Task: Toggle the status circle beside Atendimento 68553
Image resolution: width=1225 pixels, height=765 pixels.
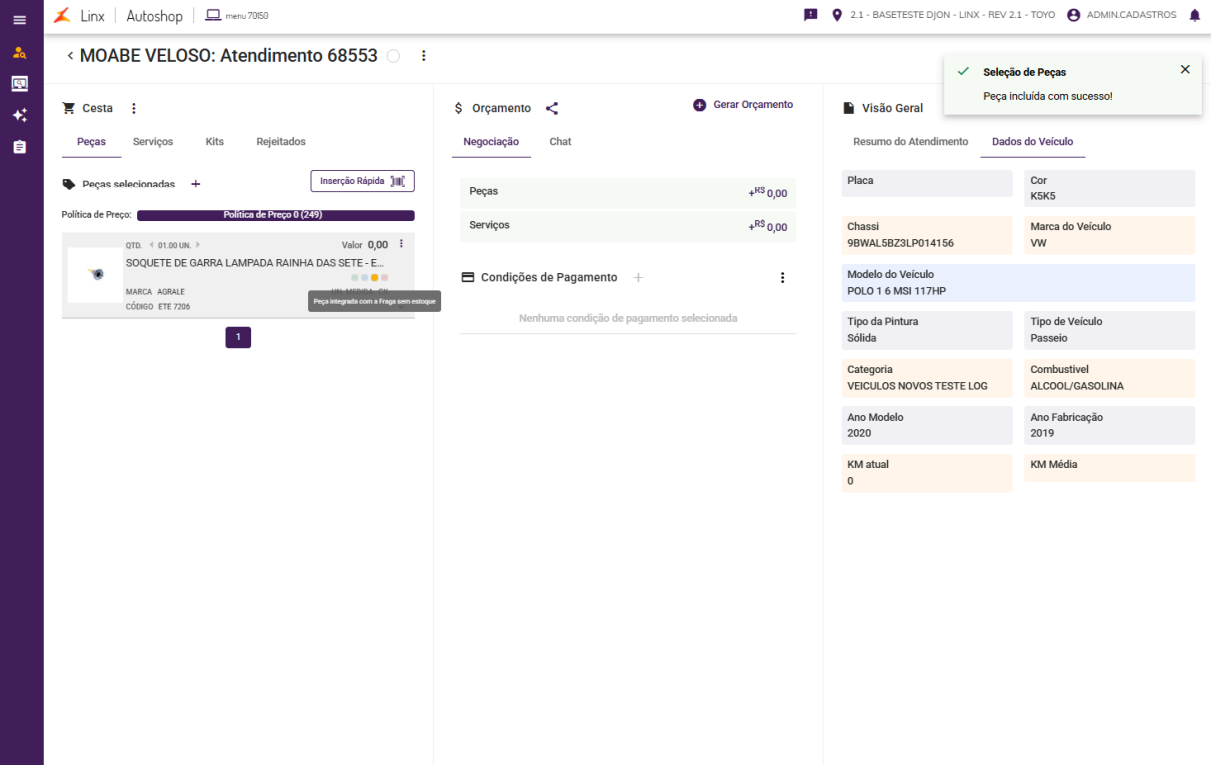Action: click(393, 56)
